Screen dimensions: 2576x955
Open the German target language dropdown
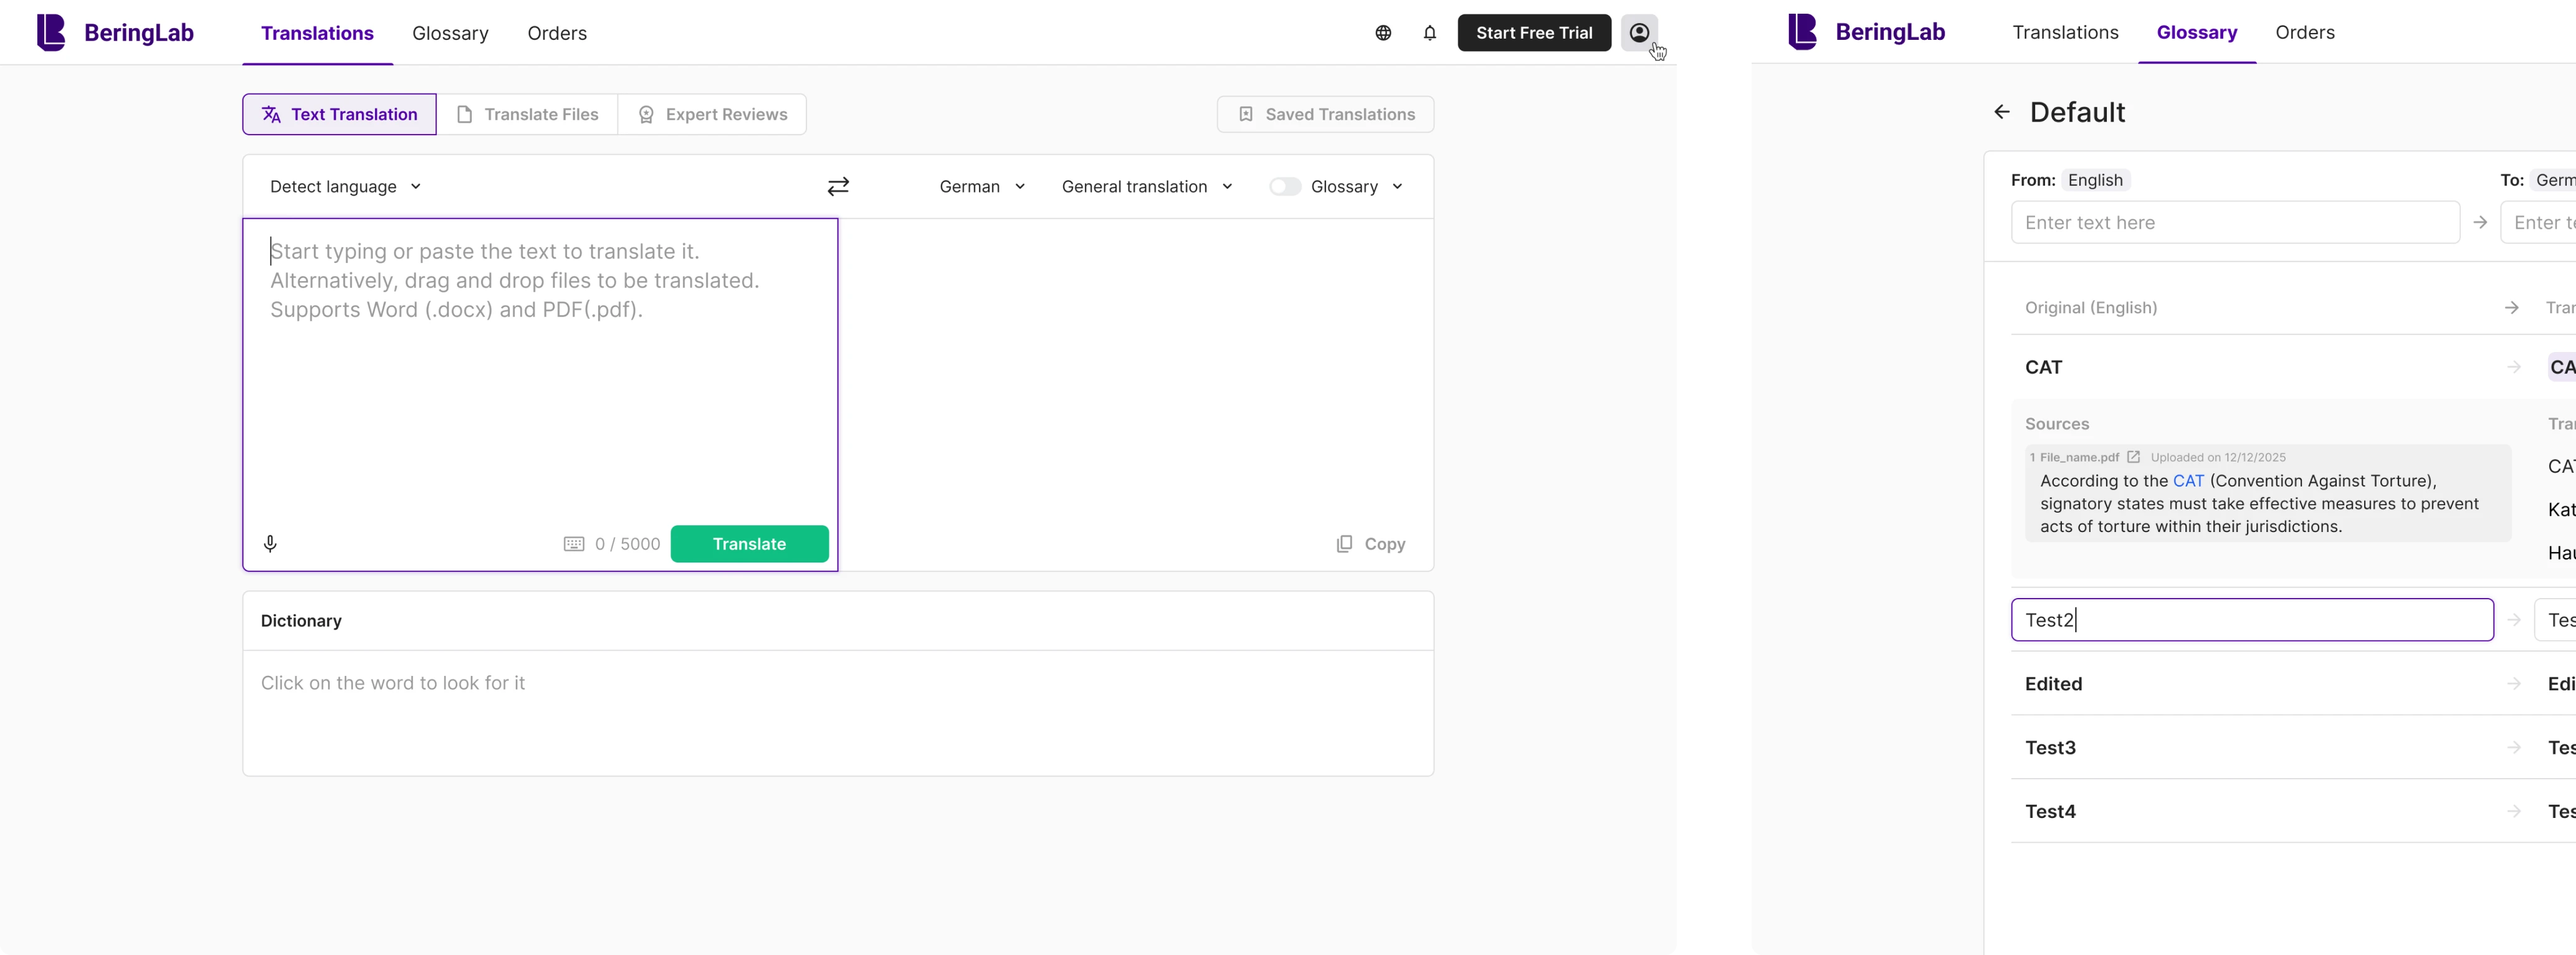coord(982,187)
